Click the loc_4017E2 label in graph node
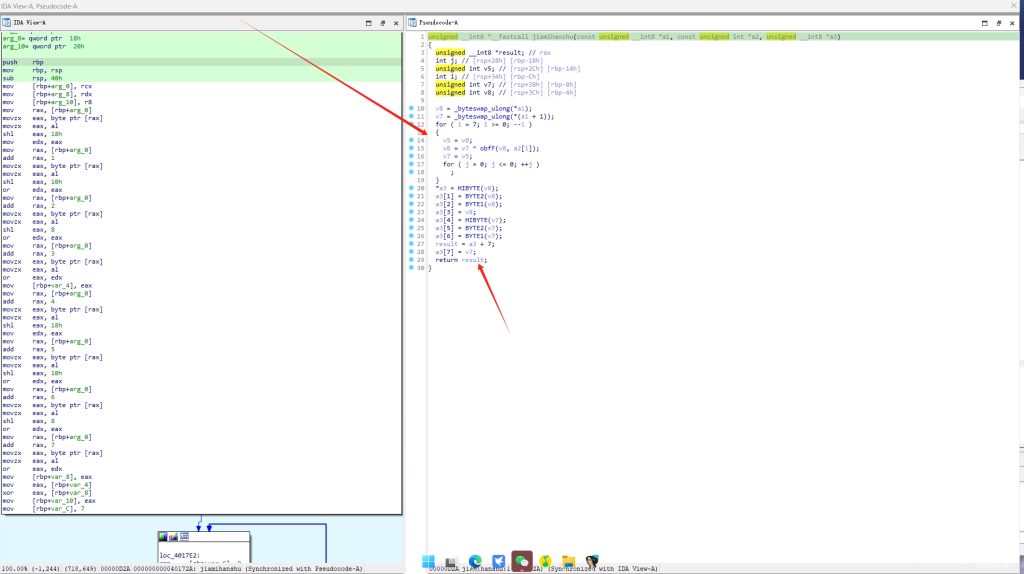 point(180,556)
